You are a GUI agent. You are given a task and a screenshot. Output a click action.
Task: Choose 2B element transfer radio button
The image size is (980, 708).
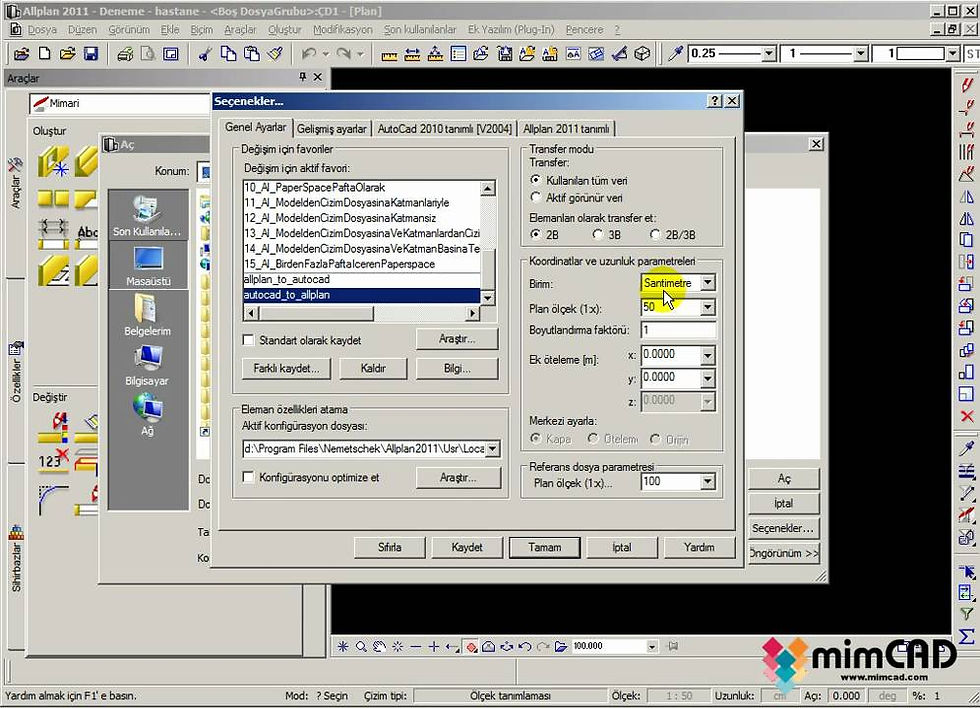click(x=536, y=234)
